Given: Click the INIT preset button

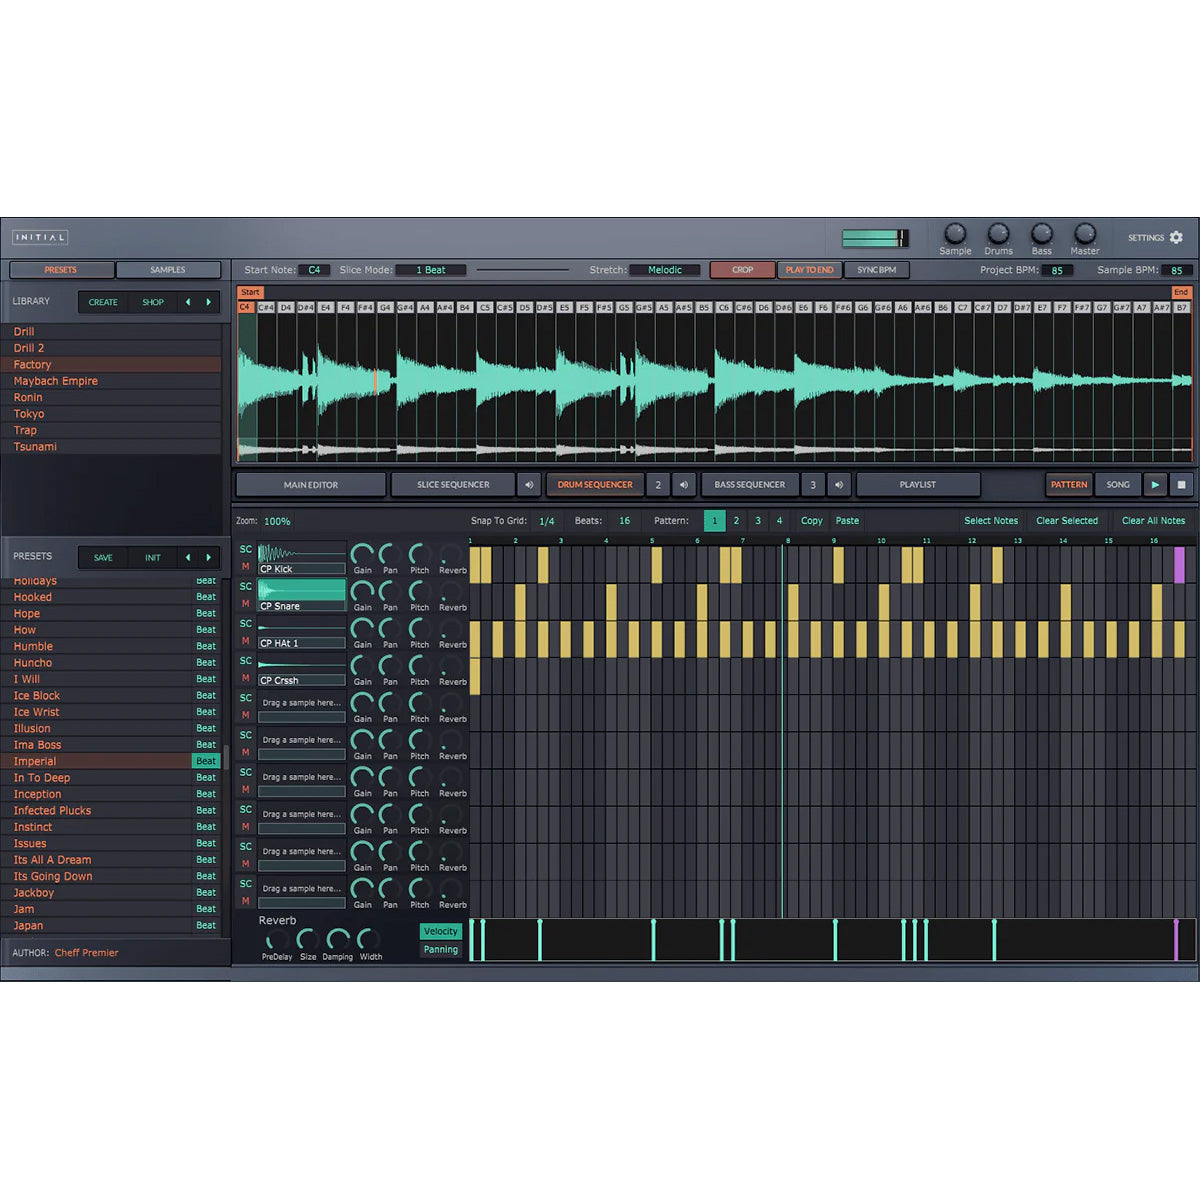Looking at the screenshot, I should [153, 557].
